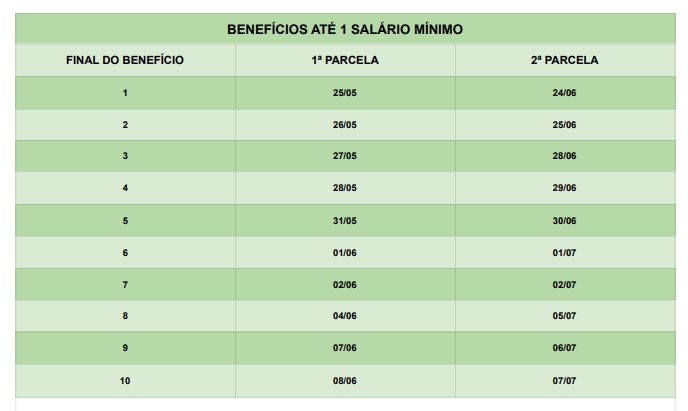This screenshot has width=688, height=411.
Task: Select benefit ending number 10 cell
Action: click(125, 381)
